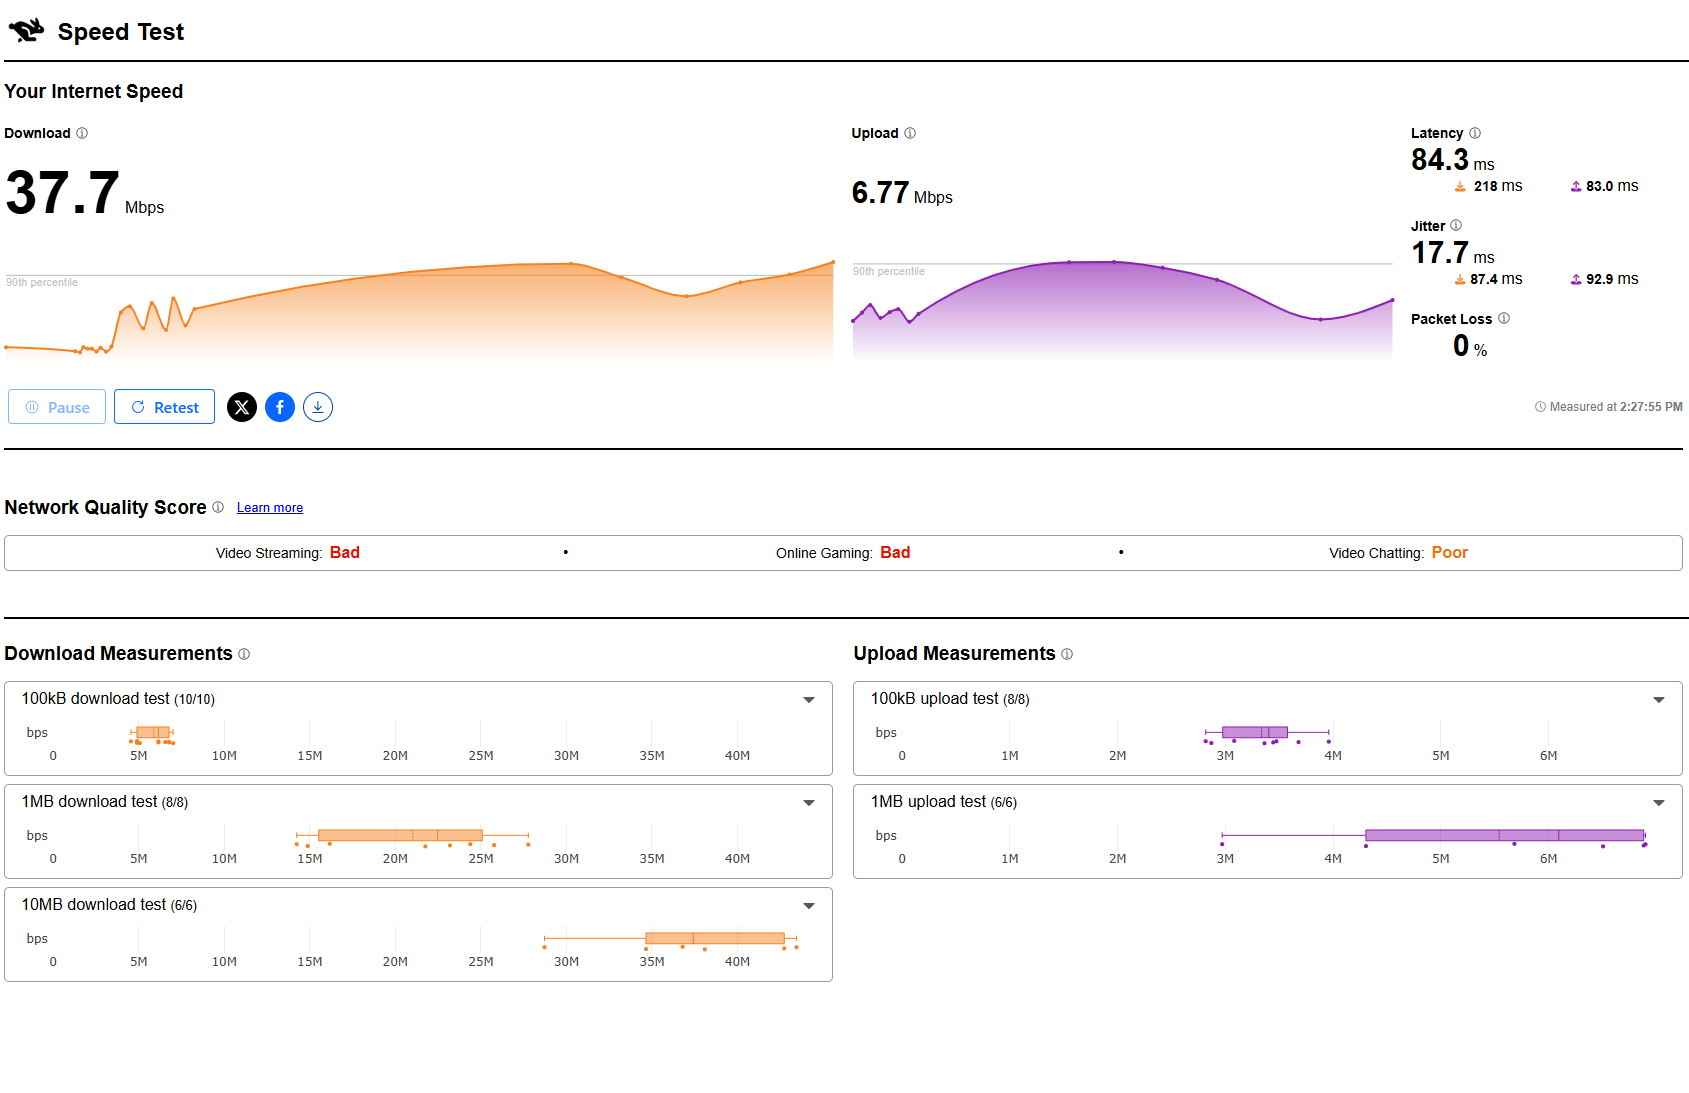
Task: Expand the 10MB download test section
Action: [x=809, y=906]
